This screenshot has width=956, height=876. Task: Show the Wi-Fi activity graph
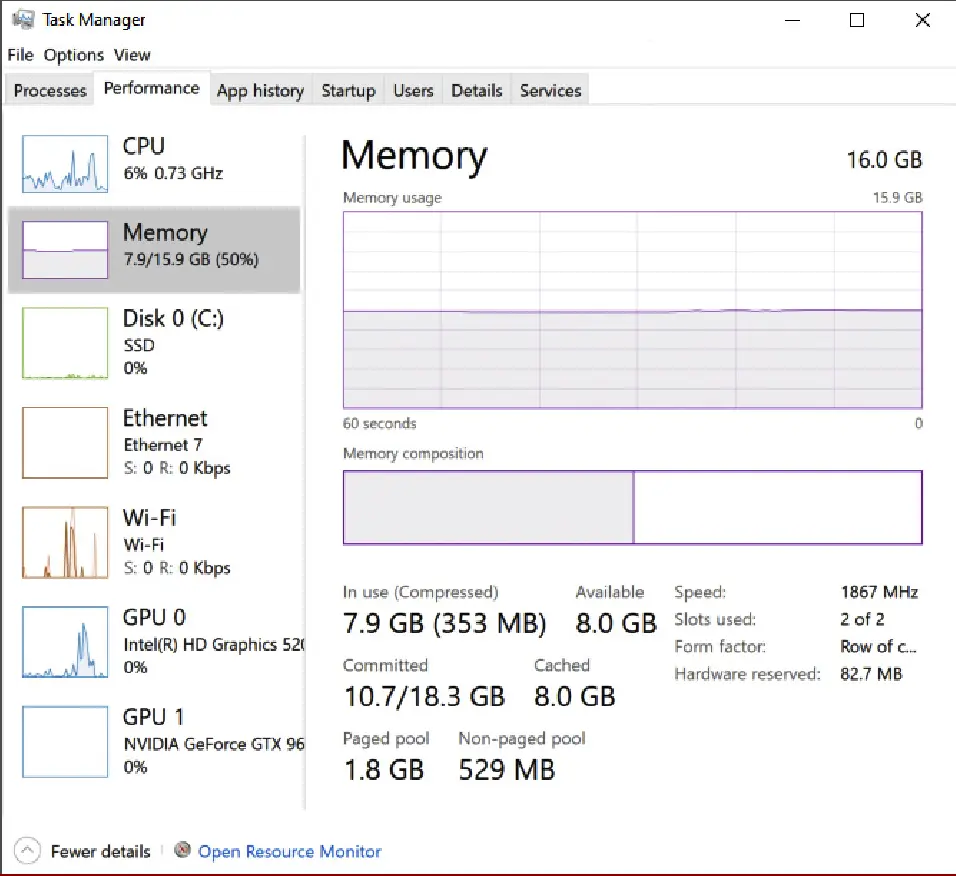[x=65, y=543]
